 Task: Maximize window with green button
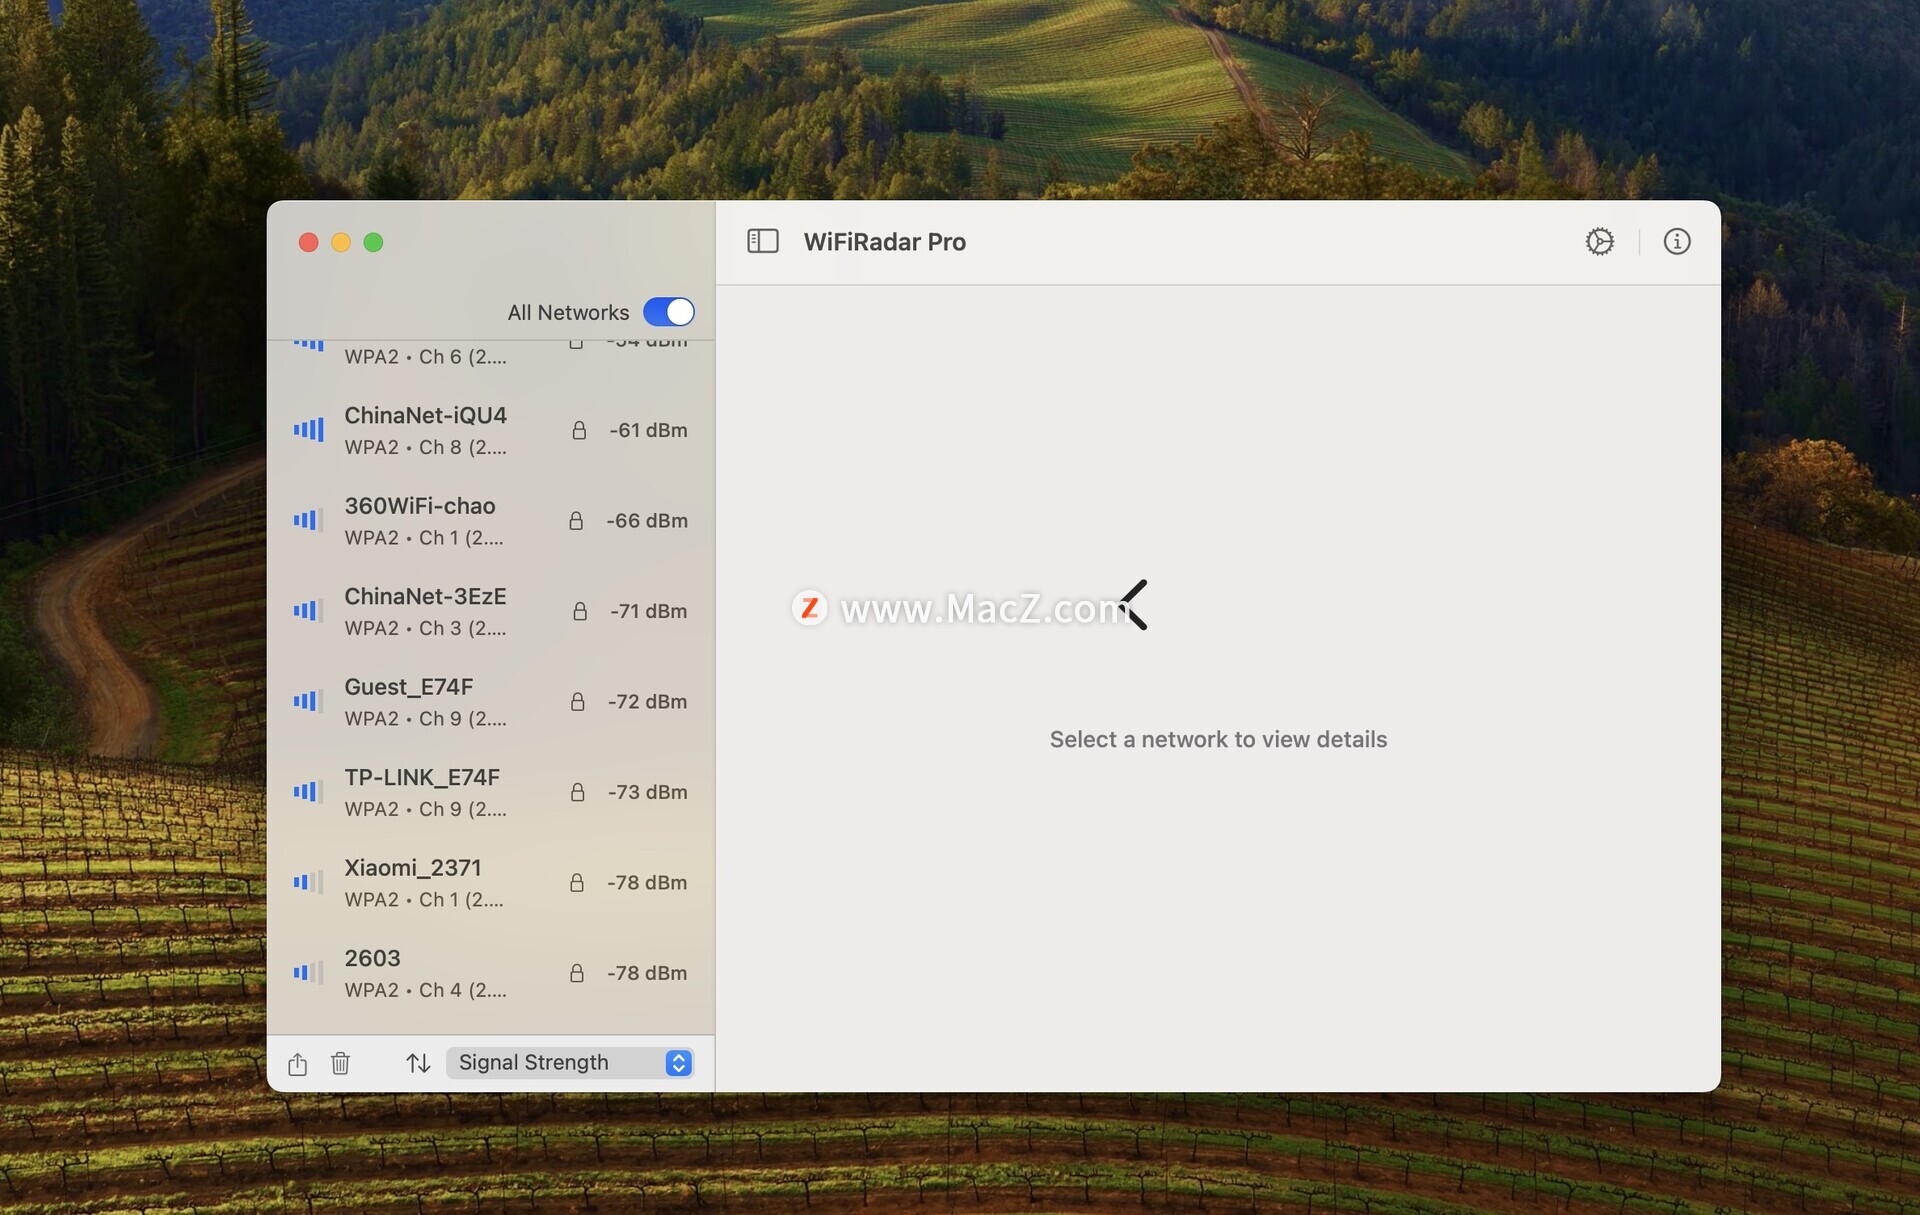[x=373, y=242]
